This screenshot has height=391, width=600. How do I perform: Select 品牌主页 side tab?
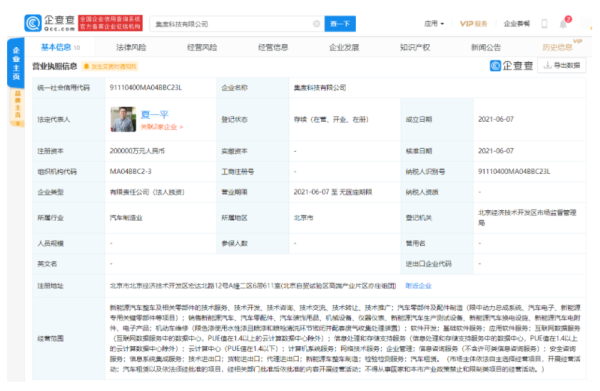[x=17, y=107]
